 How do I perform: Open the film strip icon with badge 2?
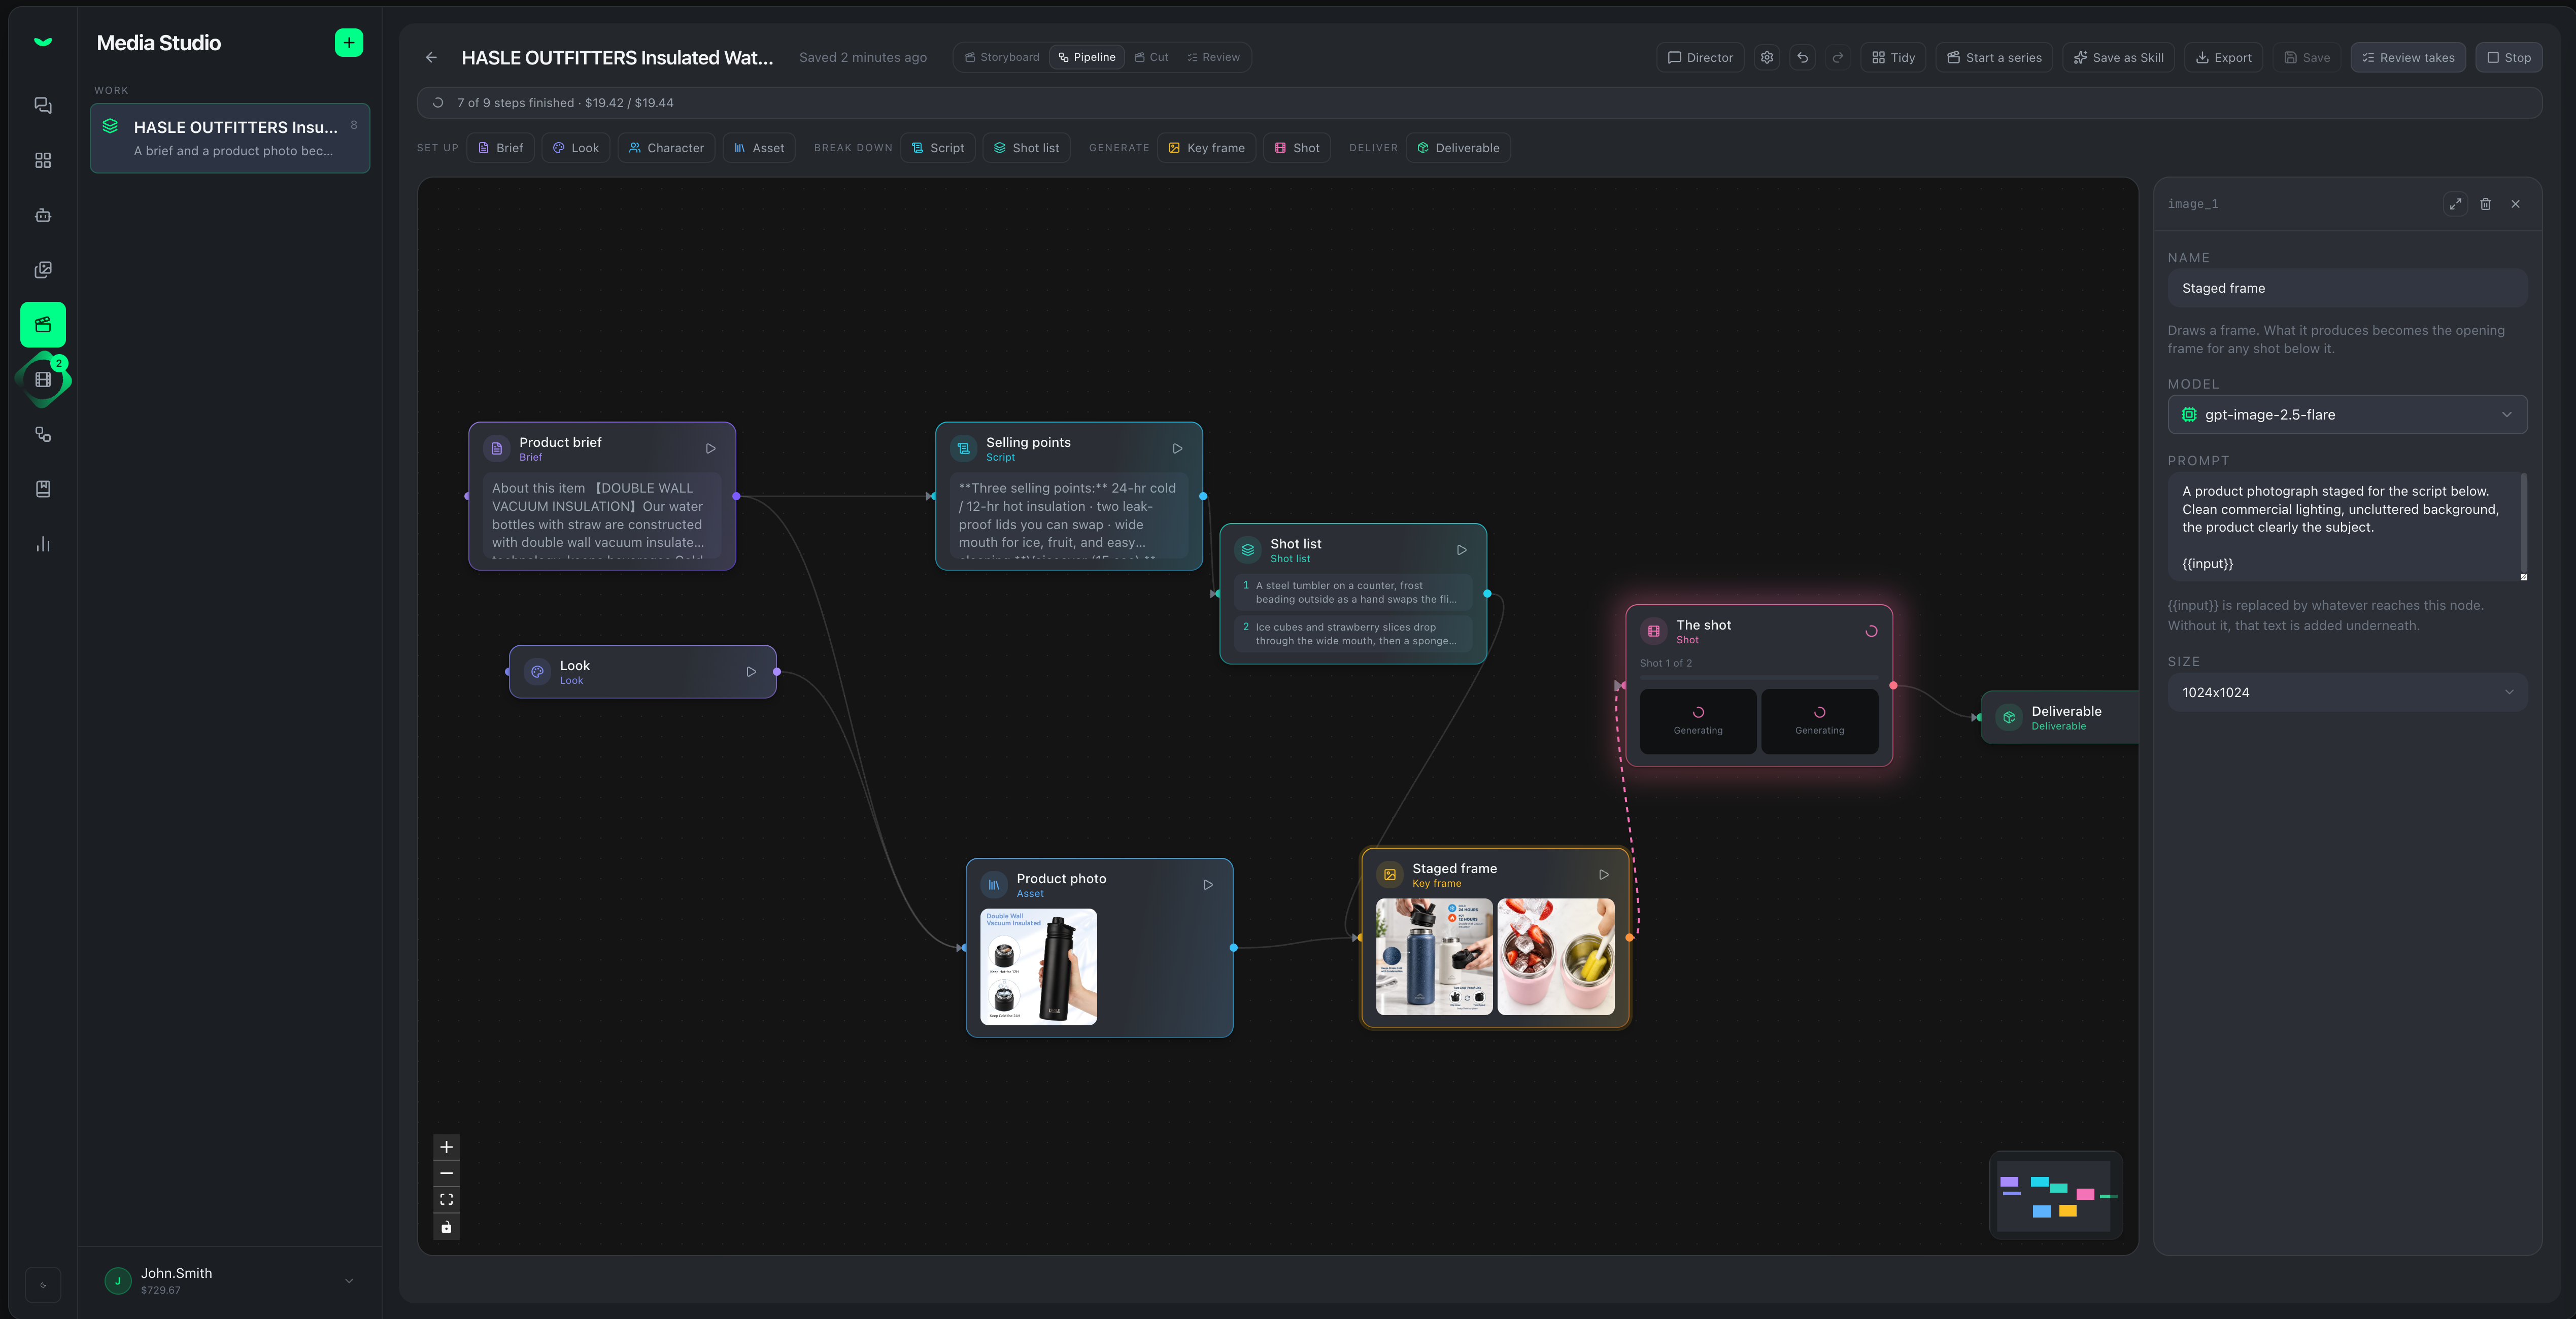43,379
